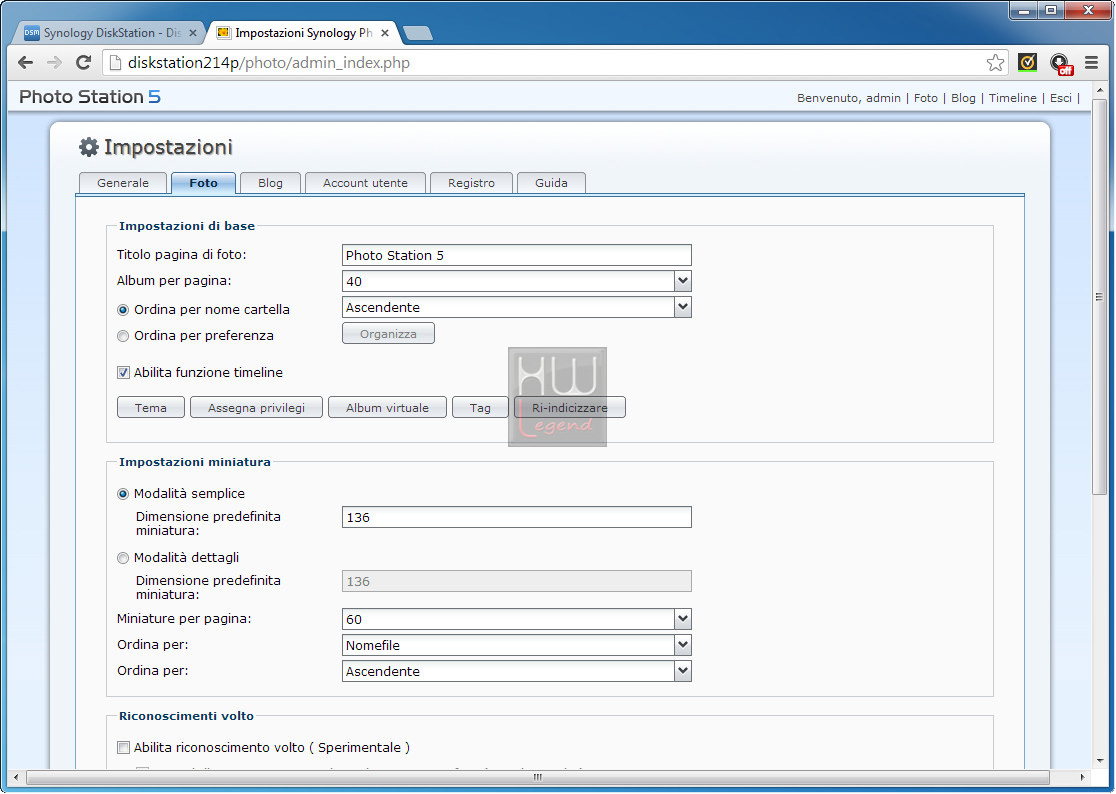Image resolution: width=1116 pixels, height=794 pixels.
Task: Click the scroll right arrow
Action: [x=1082, y=777]
